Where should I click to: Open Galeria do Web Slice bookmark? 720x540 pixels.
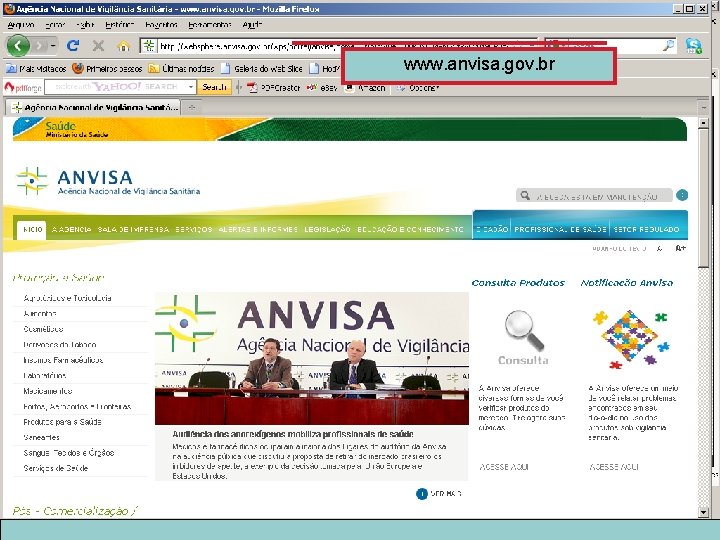[x=262, y=69]
